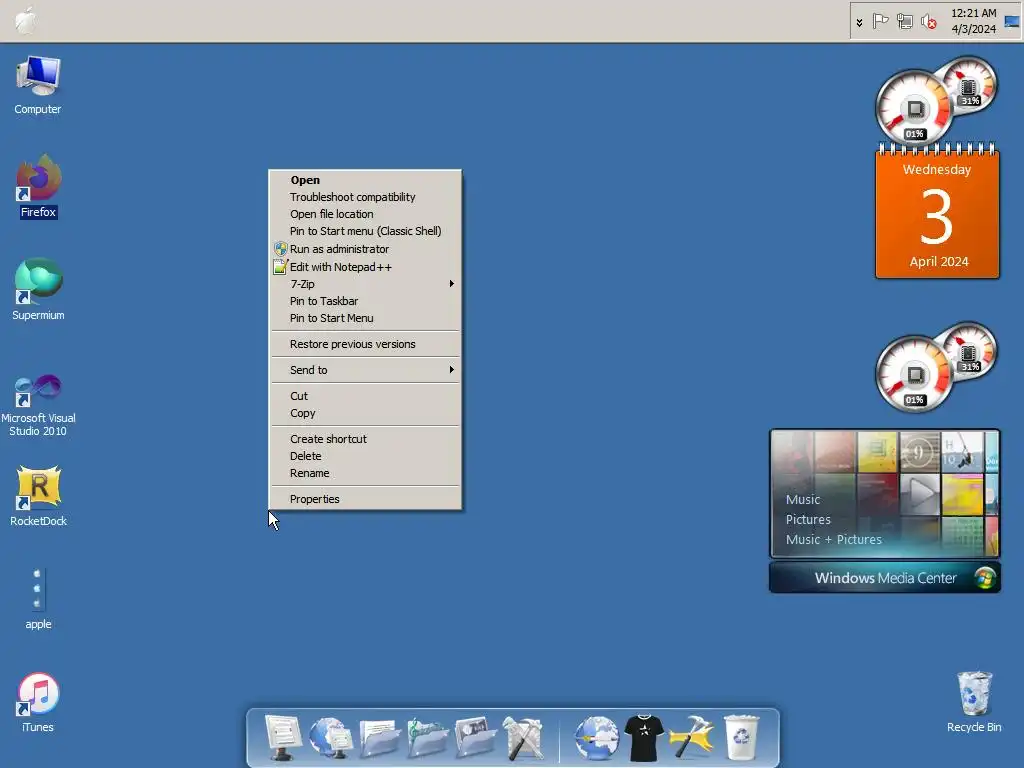
Task: Choose Troubleshoot compatibility
Action: (366, 197)
